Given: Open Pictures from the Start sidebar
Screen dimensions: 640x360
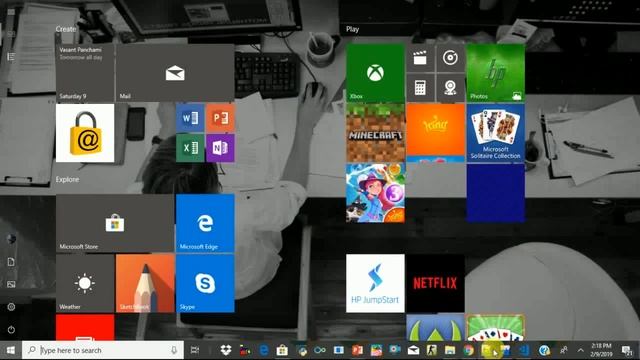Looking at the screenshot, I should point(11,284).
